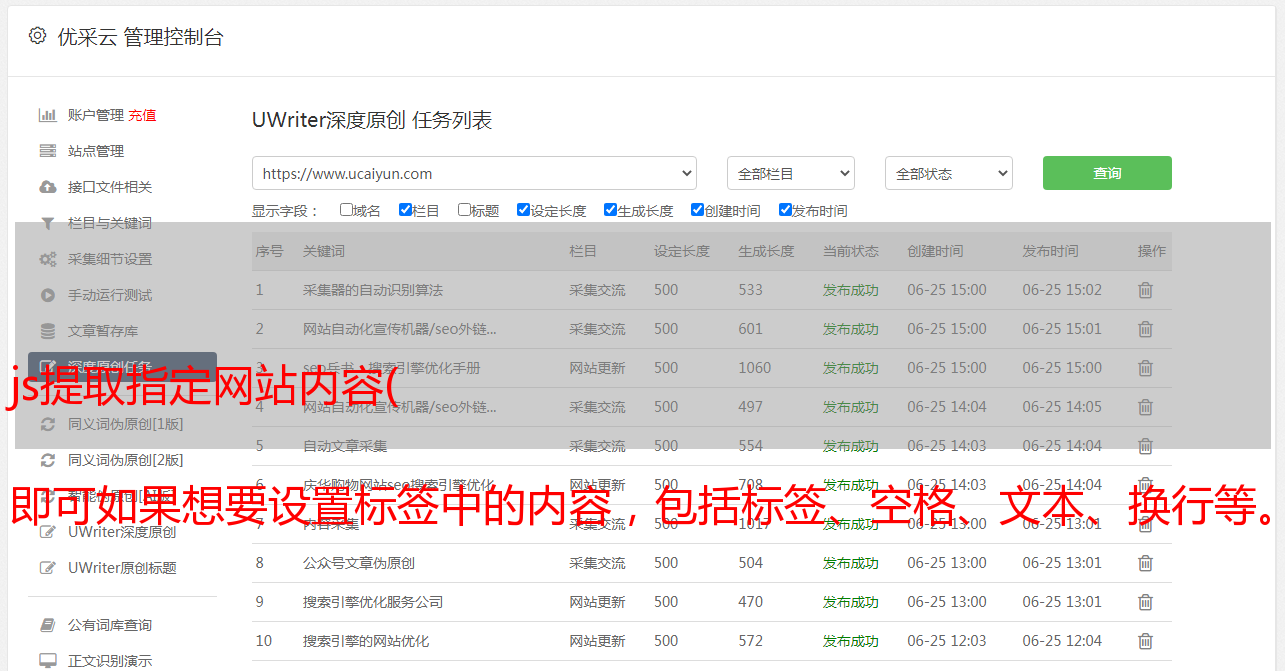The image size is (1285, 671).
Task: Open the 全部状态 status dropdown
Action: point(949,173)
